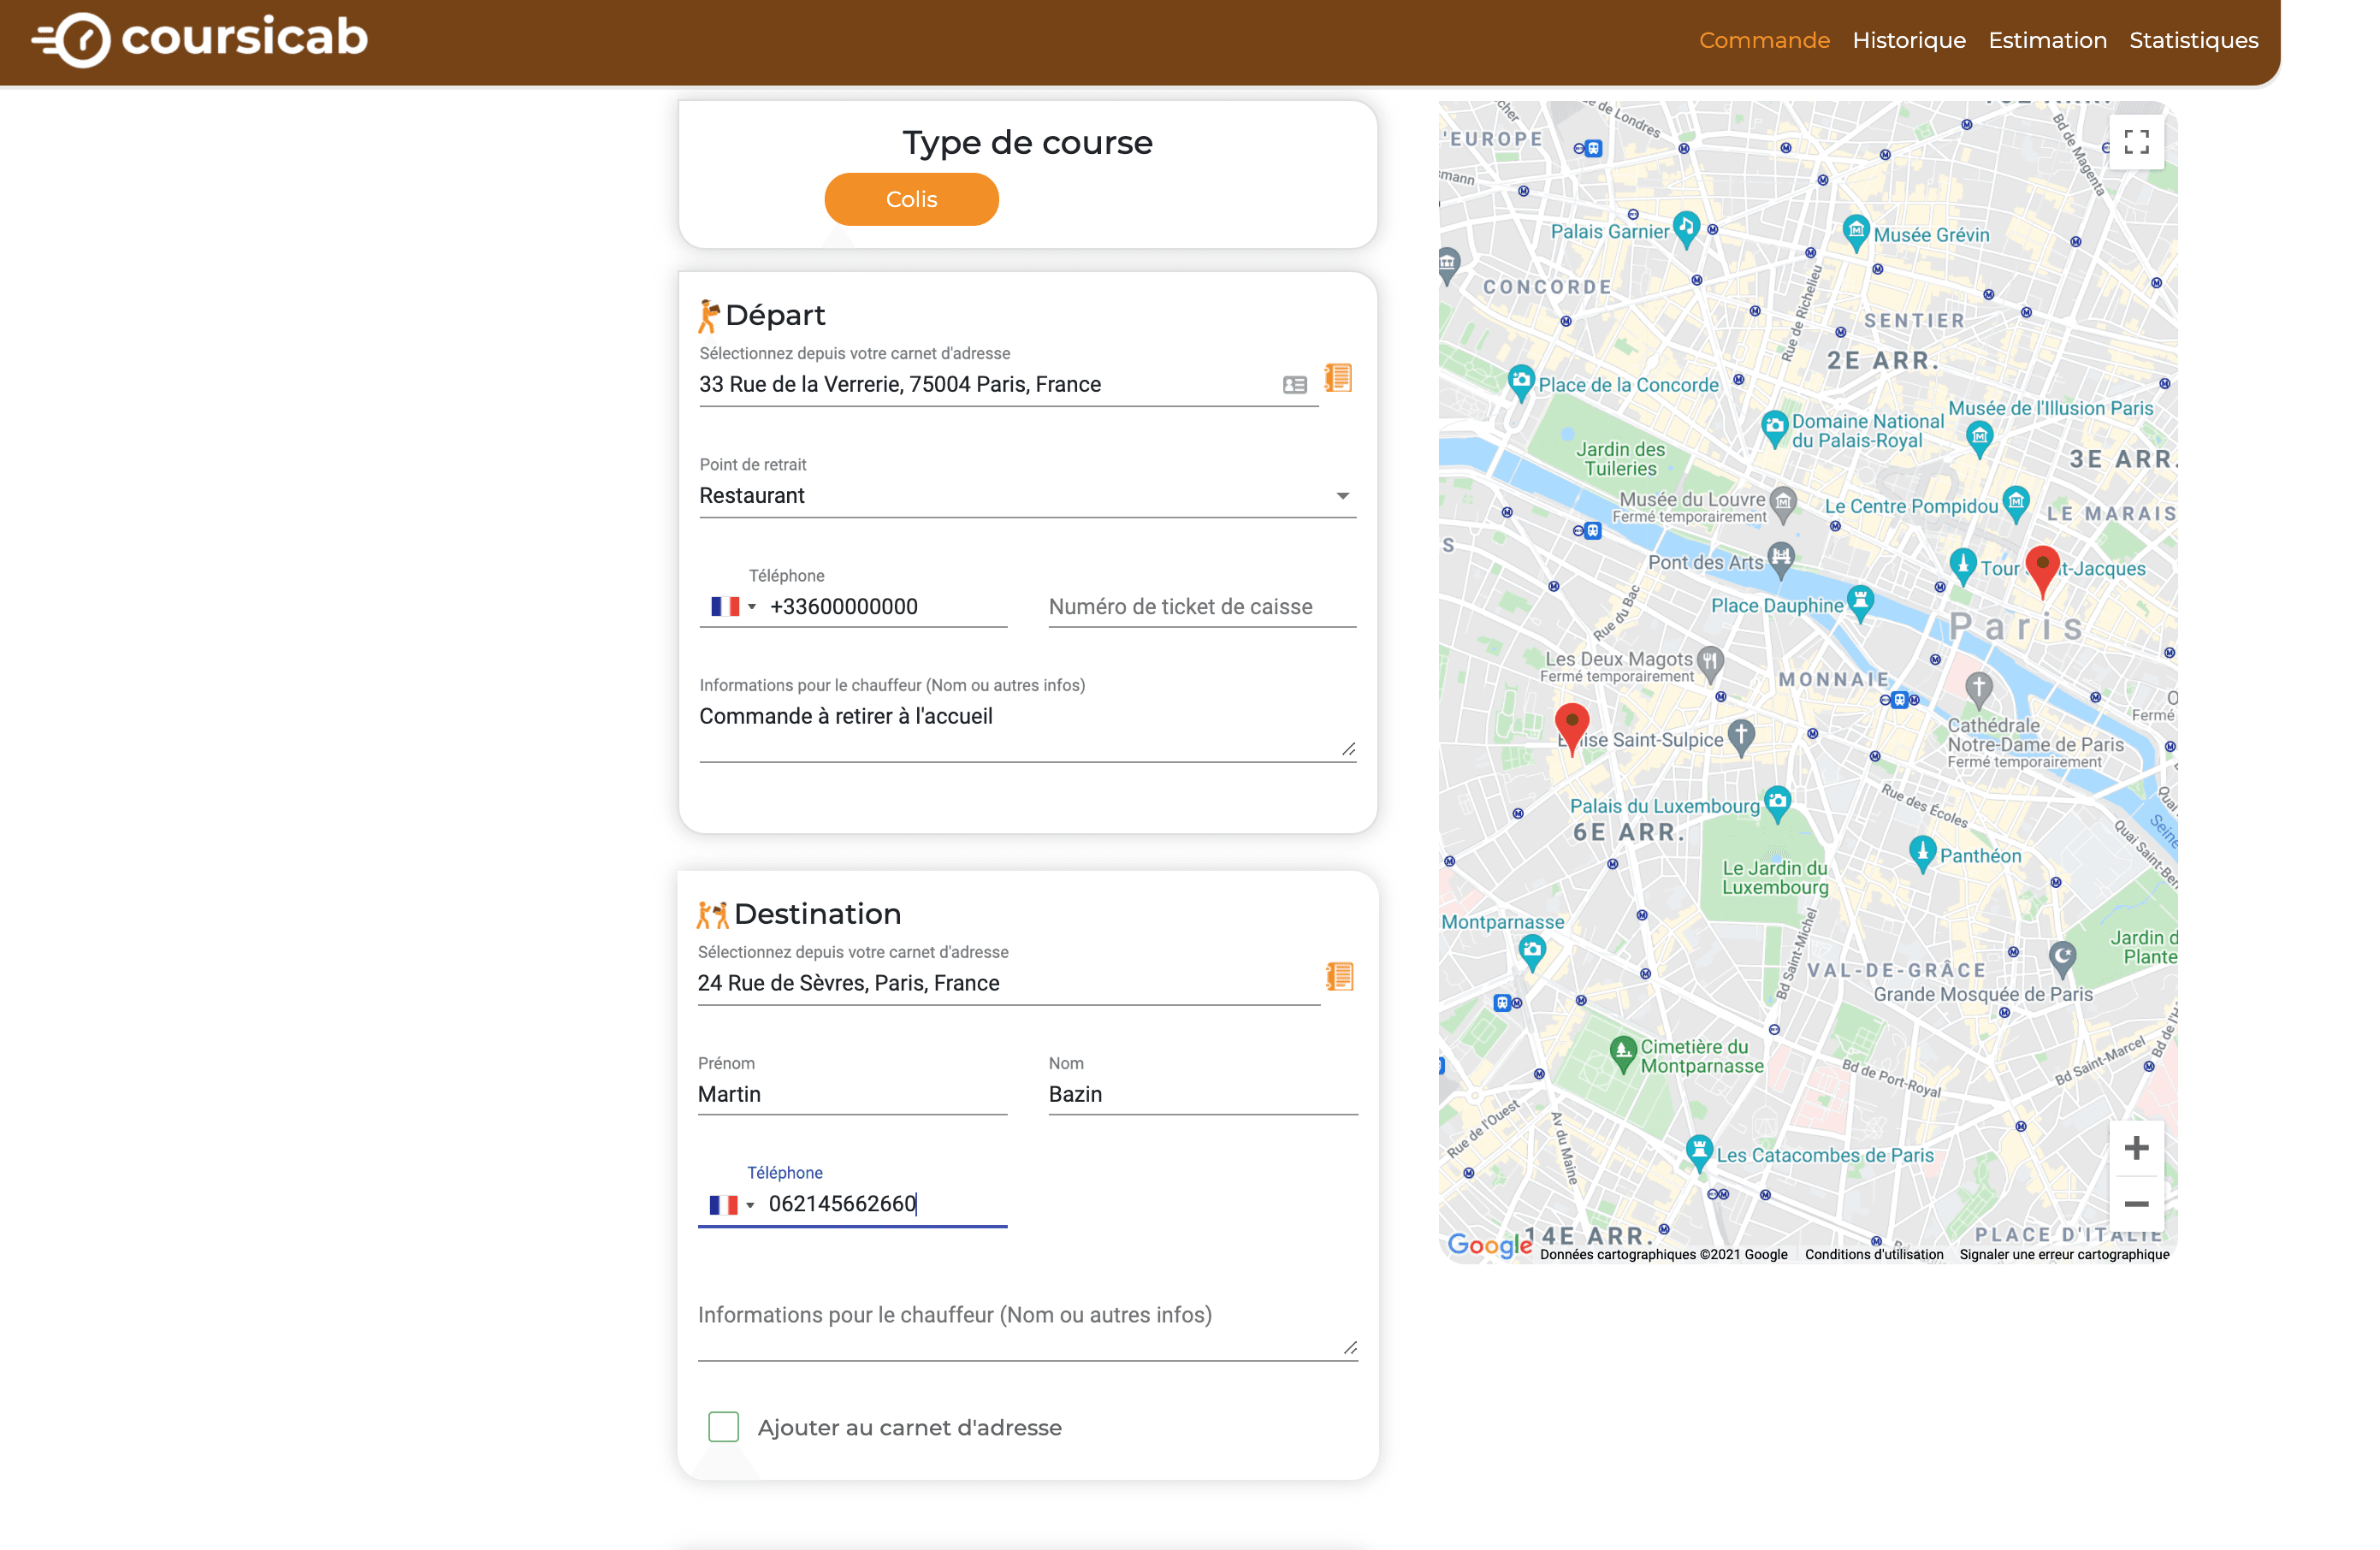Open address book icon for Destination

(1339, 976)
